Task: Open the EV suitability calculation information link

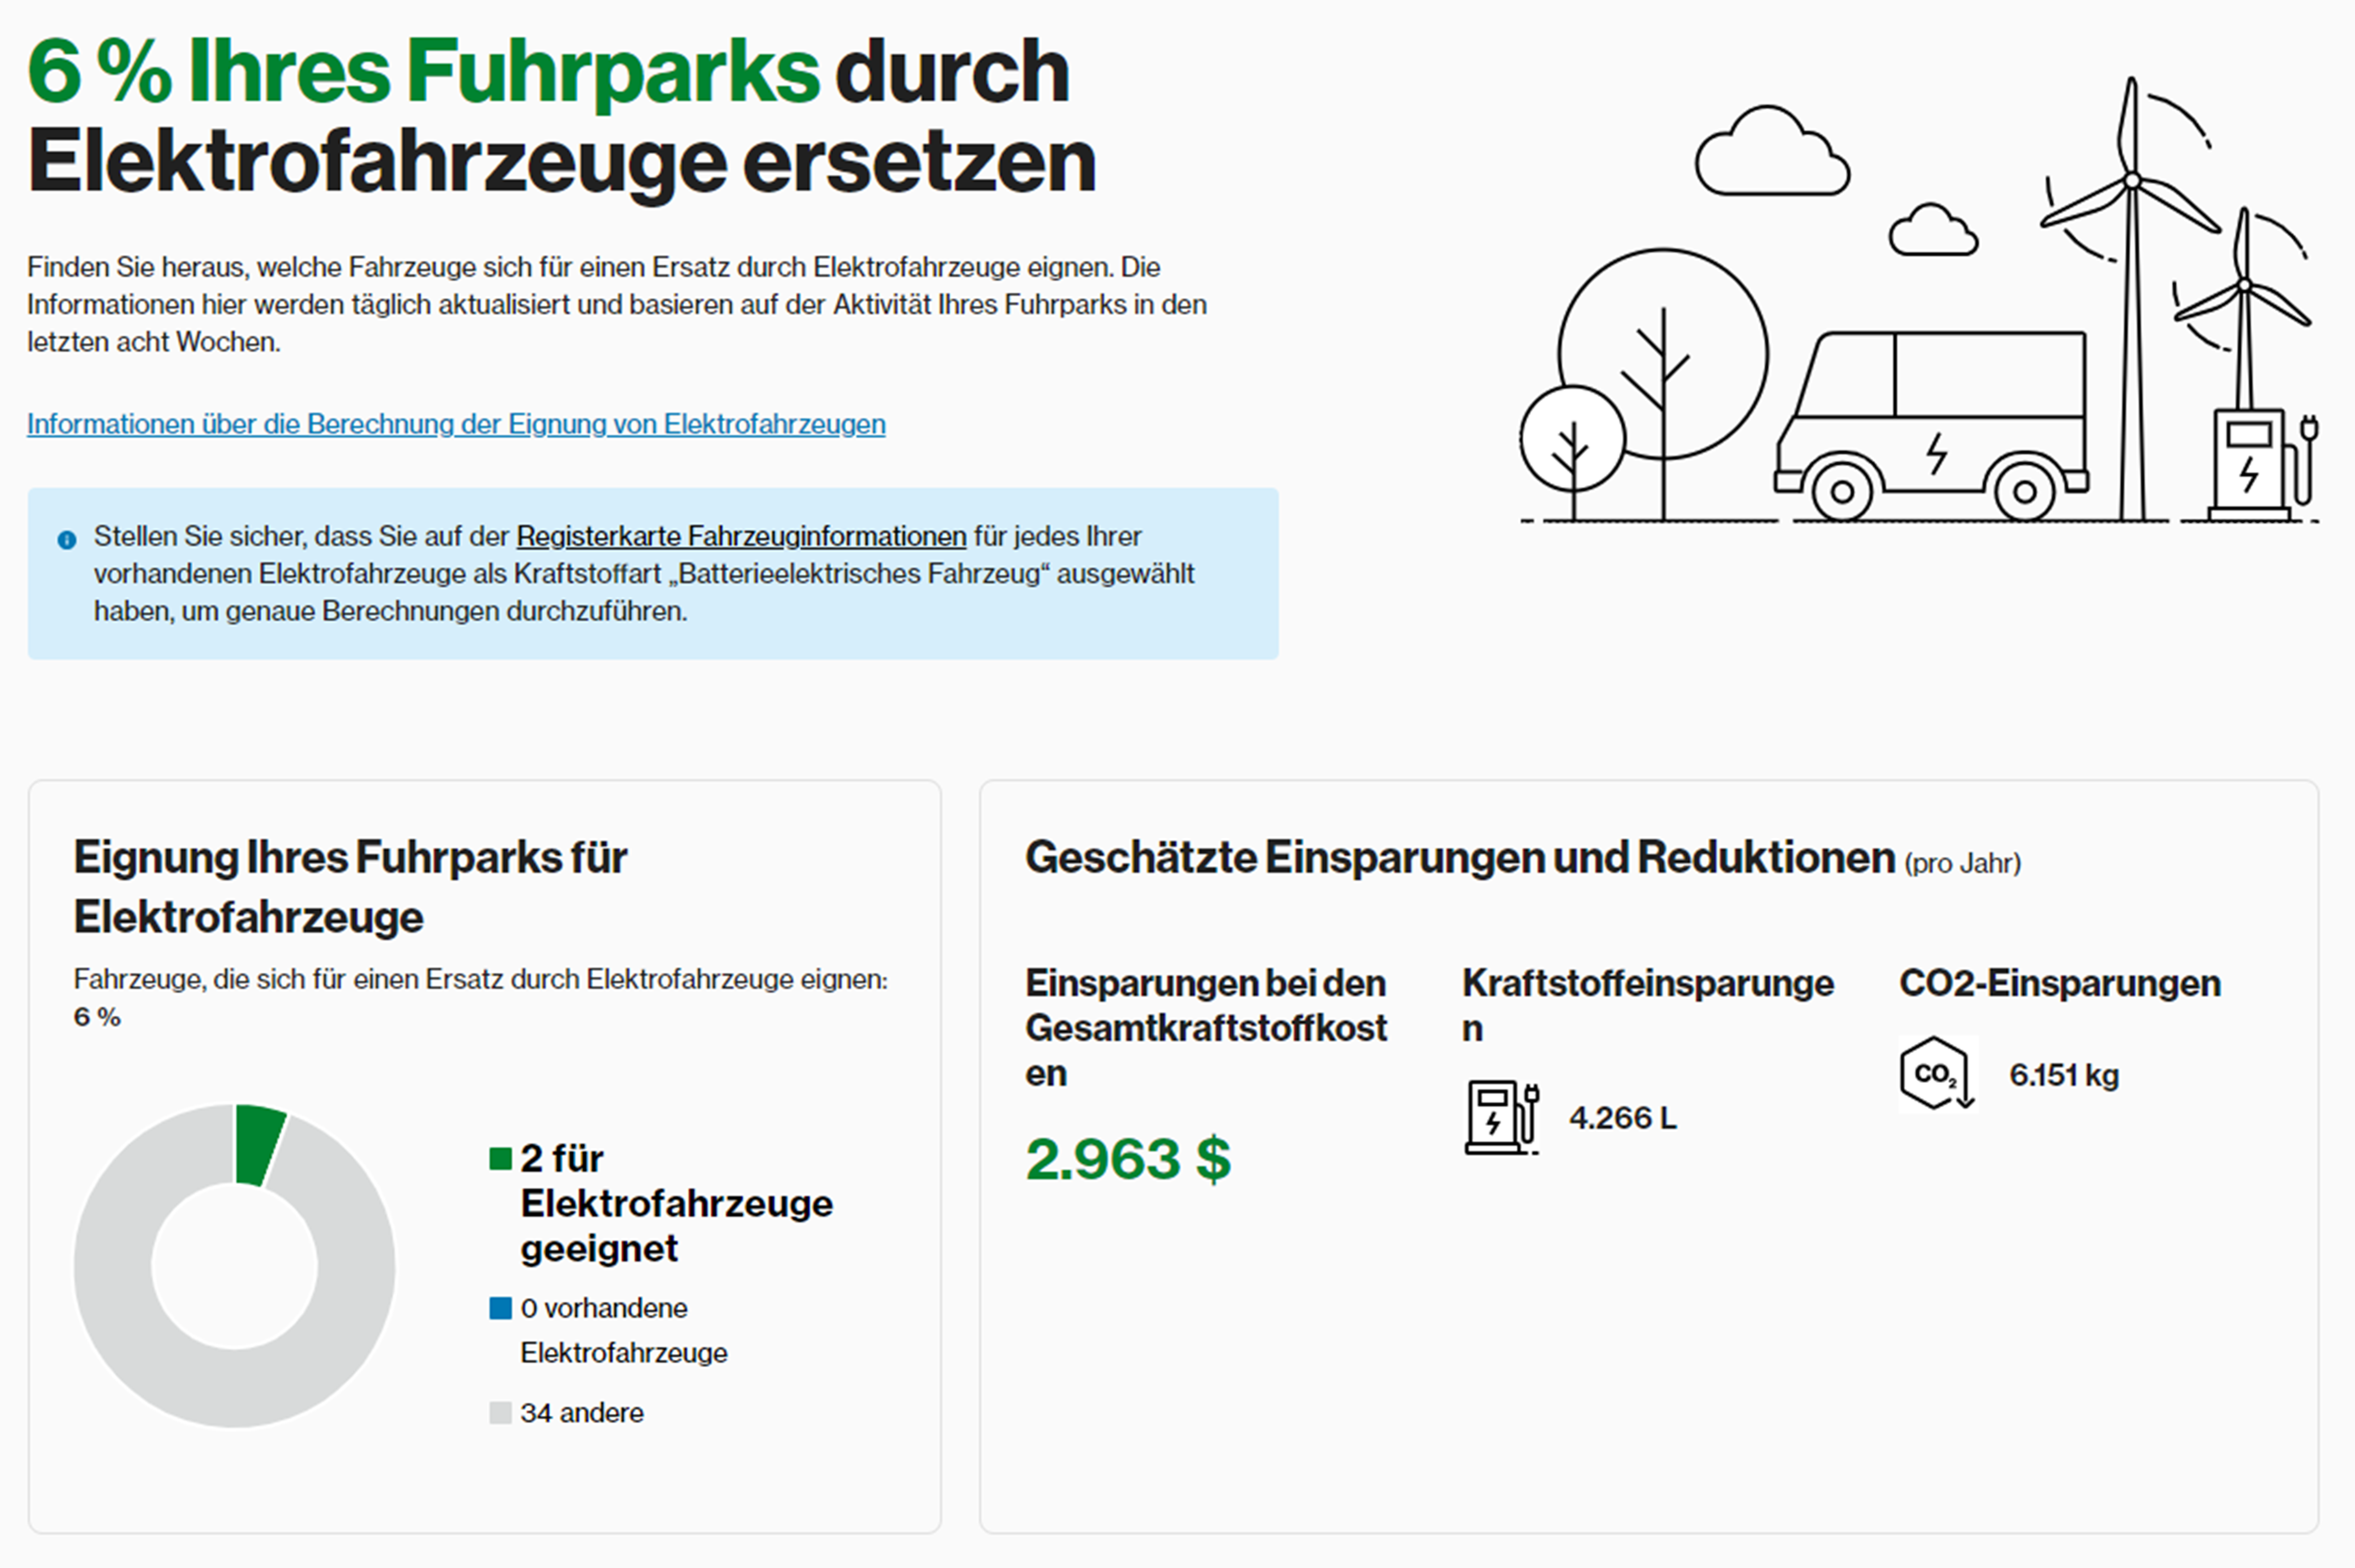Action: (x=456, y=424)
